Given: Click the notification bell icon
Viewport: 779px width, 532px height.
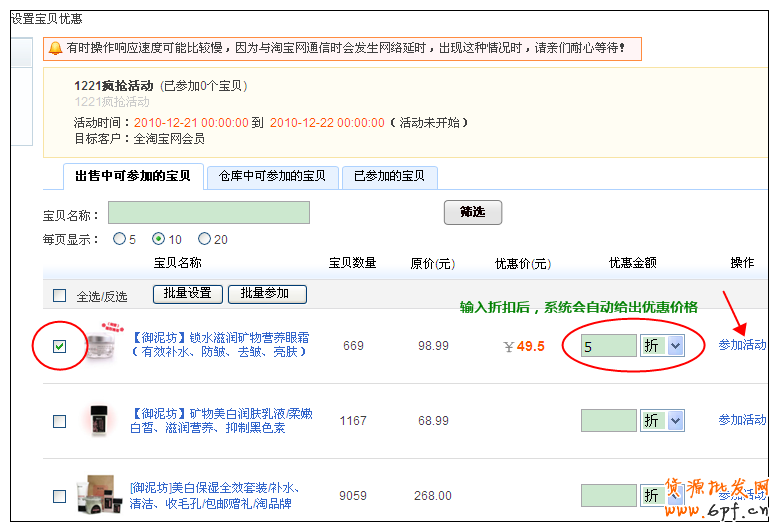Looking at the screenshot, I should [55, 47].
